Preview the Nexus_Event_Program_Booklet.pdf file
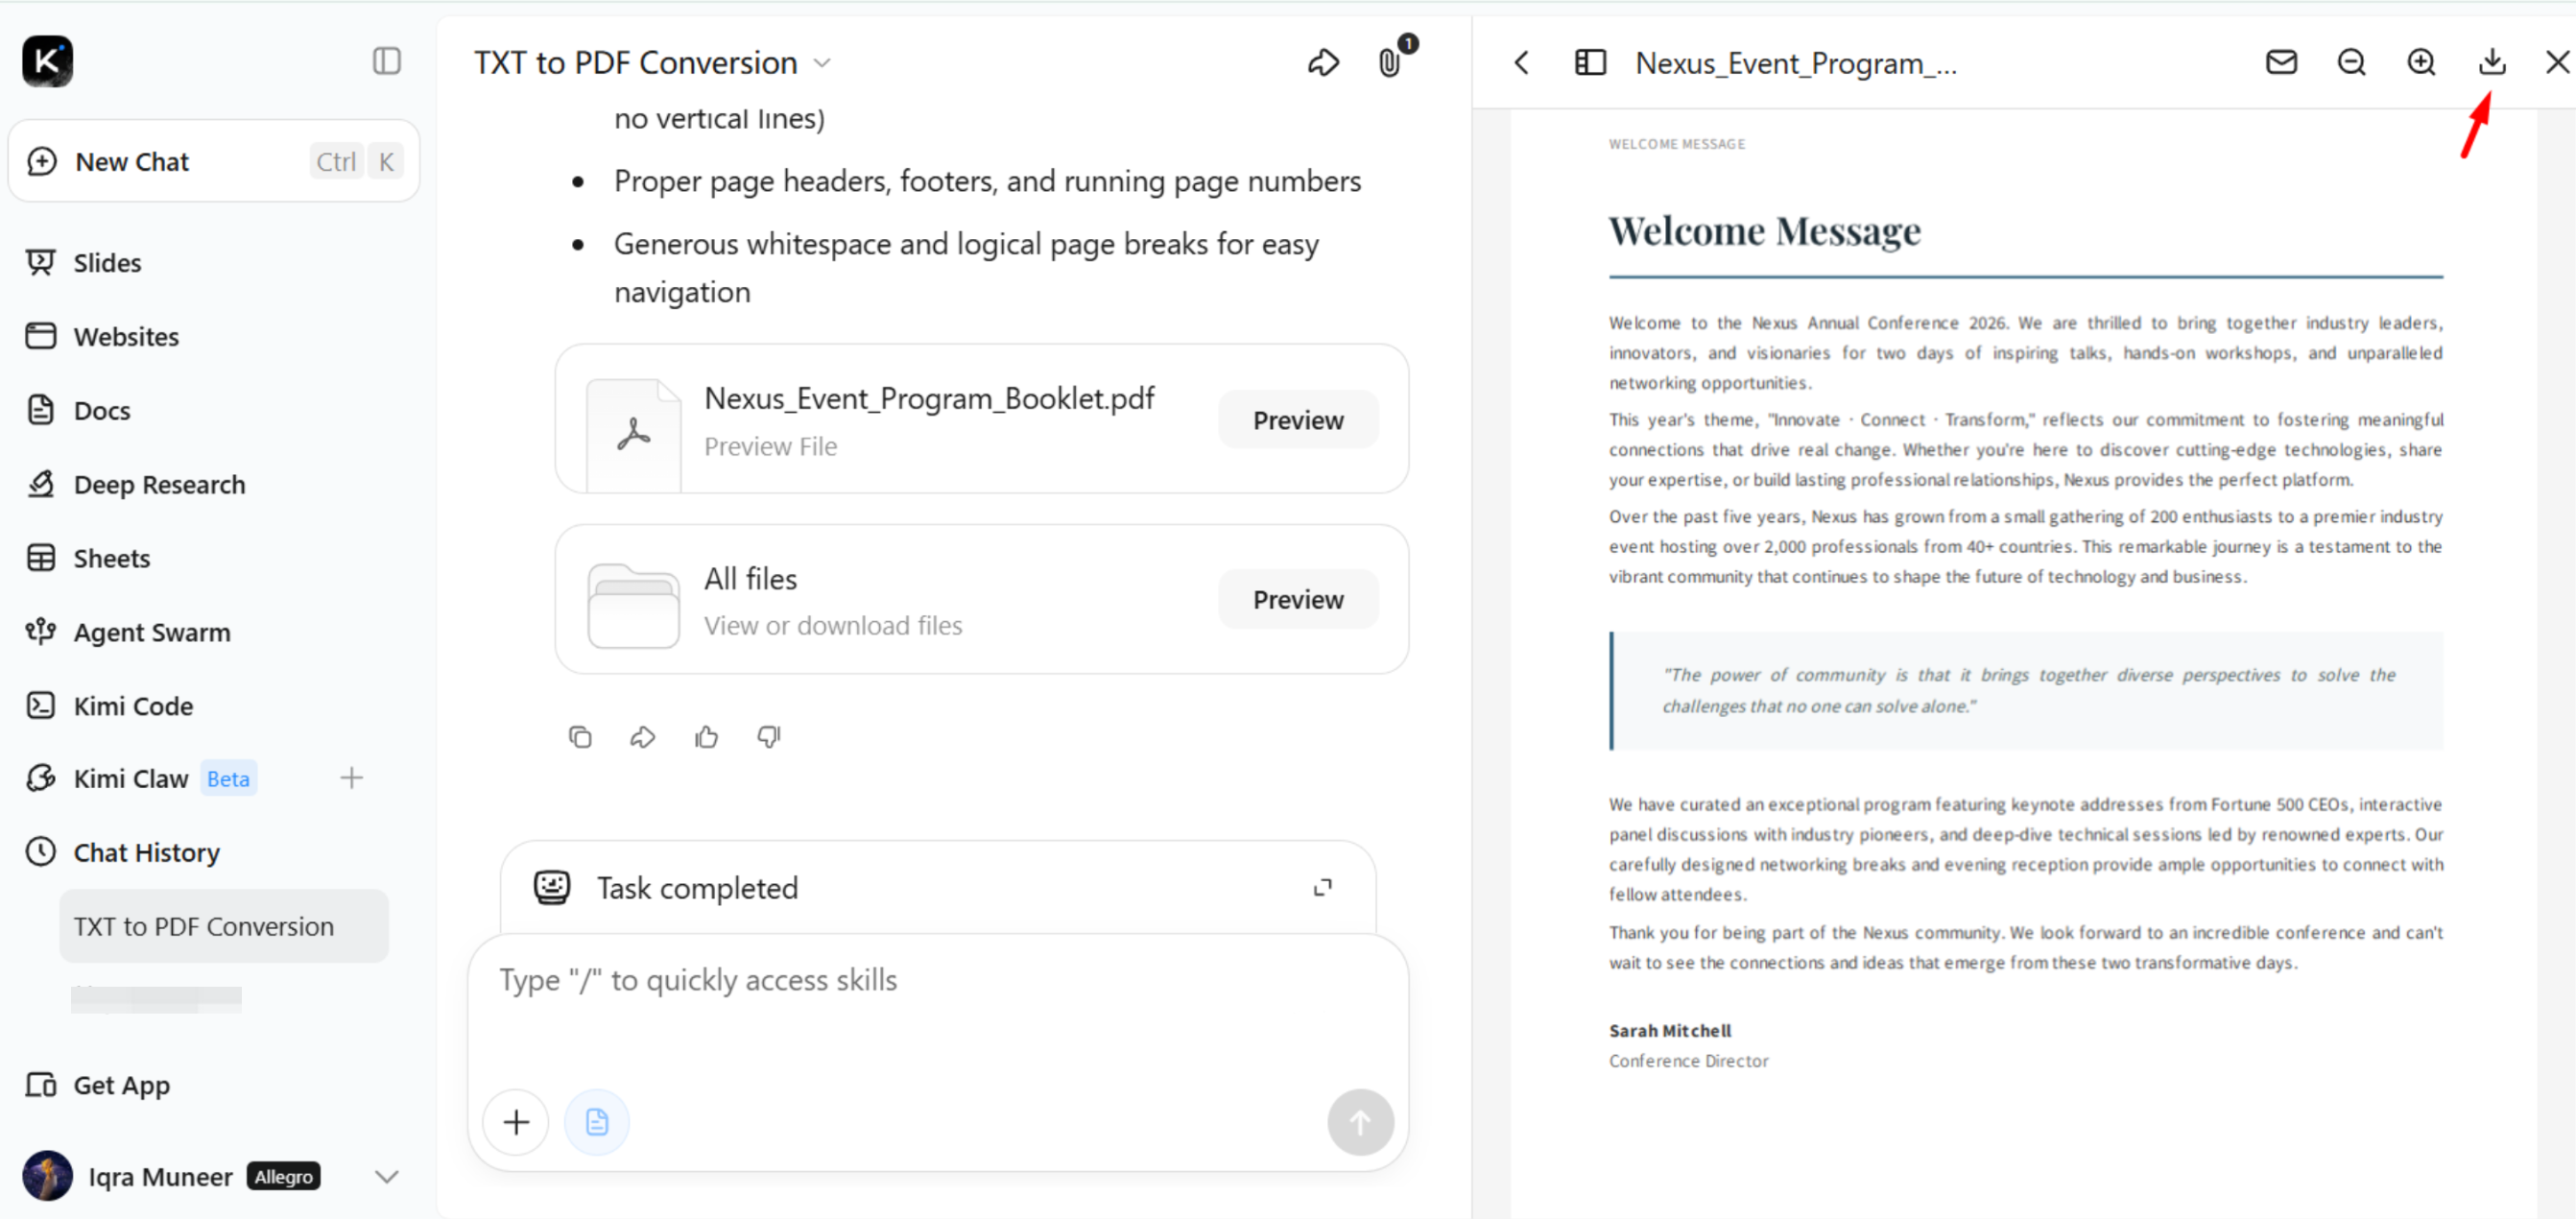 pyautogui.click(x=1298, y=420)
